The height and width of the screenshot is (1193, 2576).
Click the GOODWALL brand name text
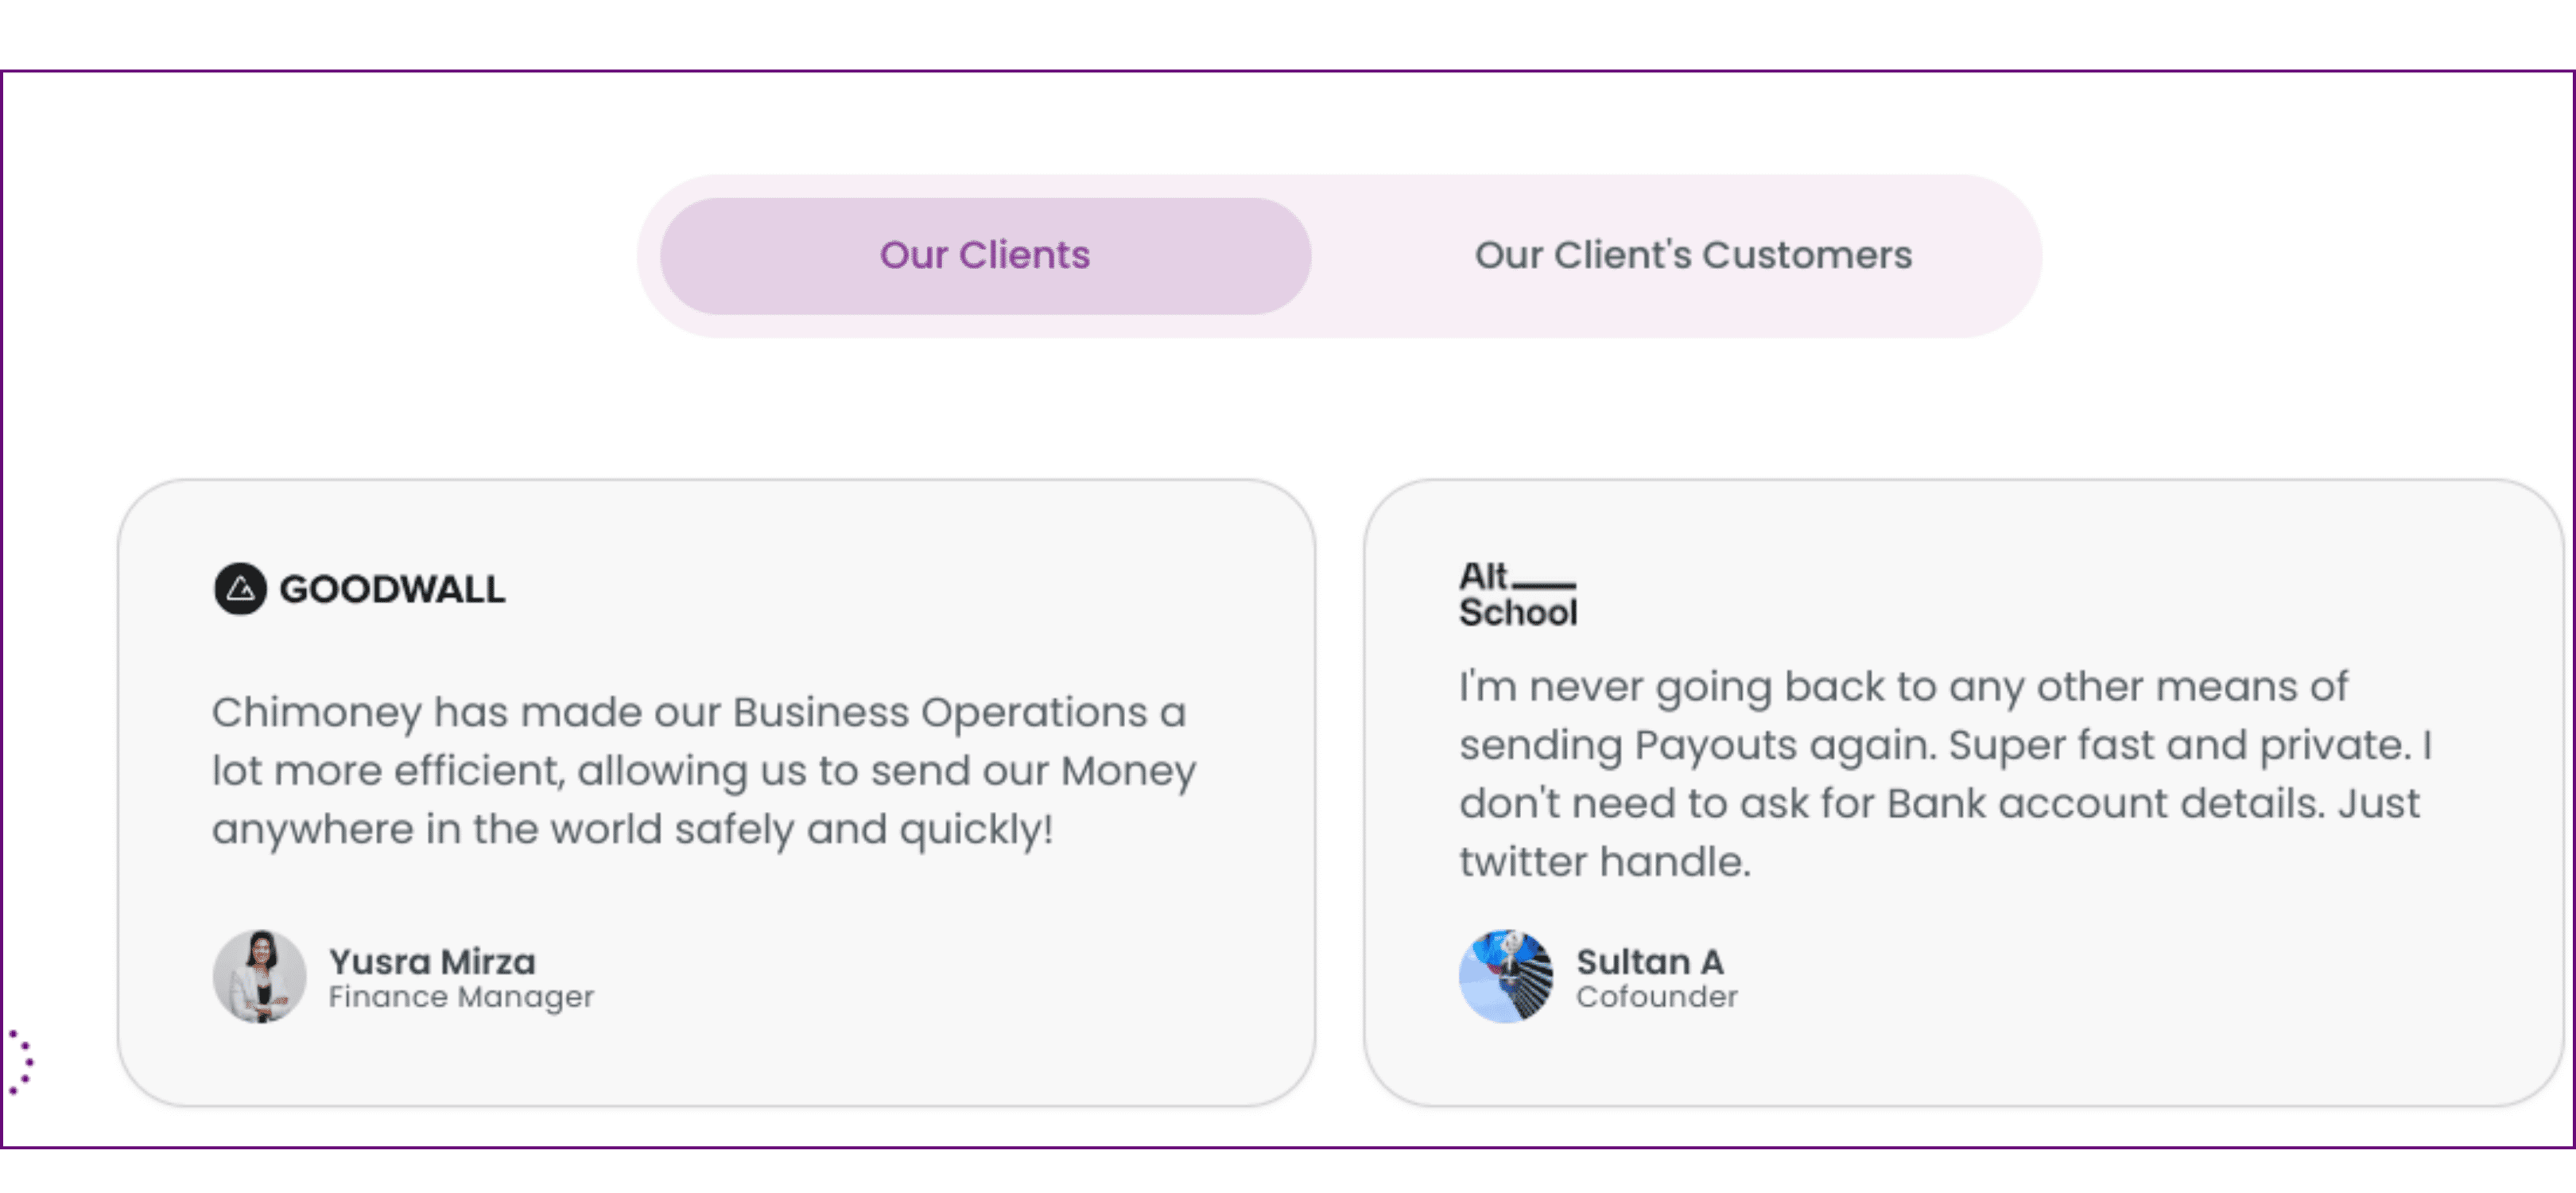coord(392,589)
